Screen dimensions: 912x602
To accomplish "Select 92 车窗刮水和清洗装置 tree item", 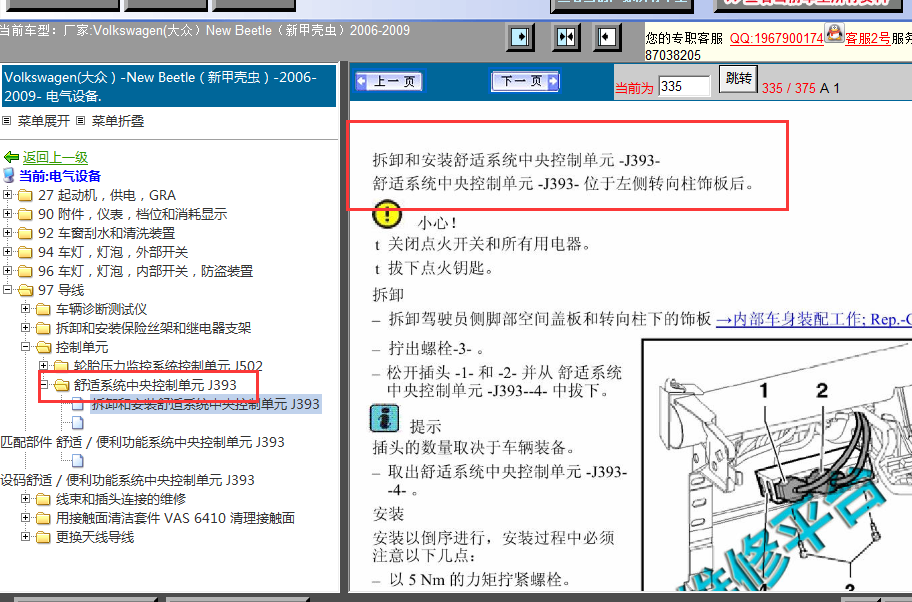I will click(x=106, y=233).
